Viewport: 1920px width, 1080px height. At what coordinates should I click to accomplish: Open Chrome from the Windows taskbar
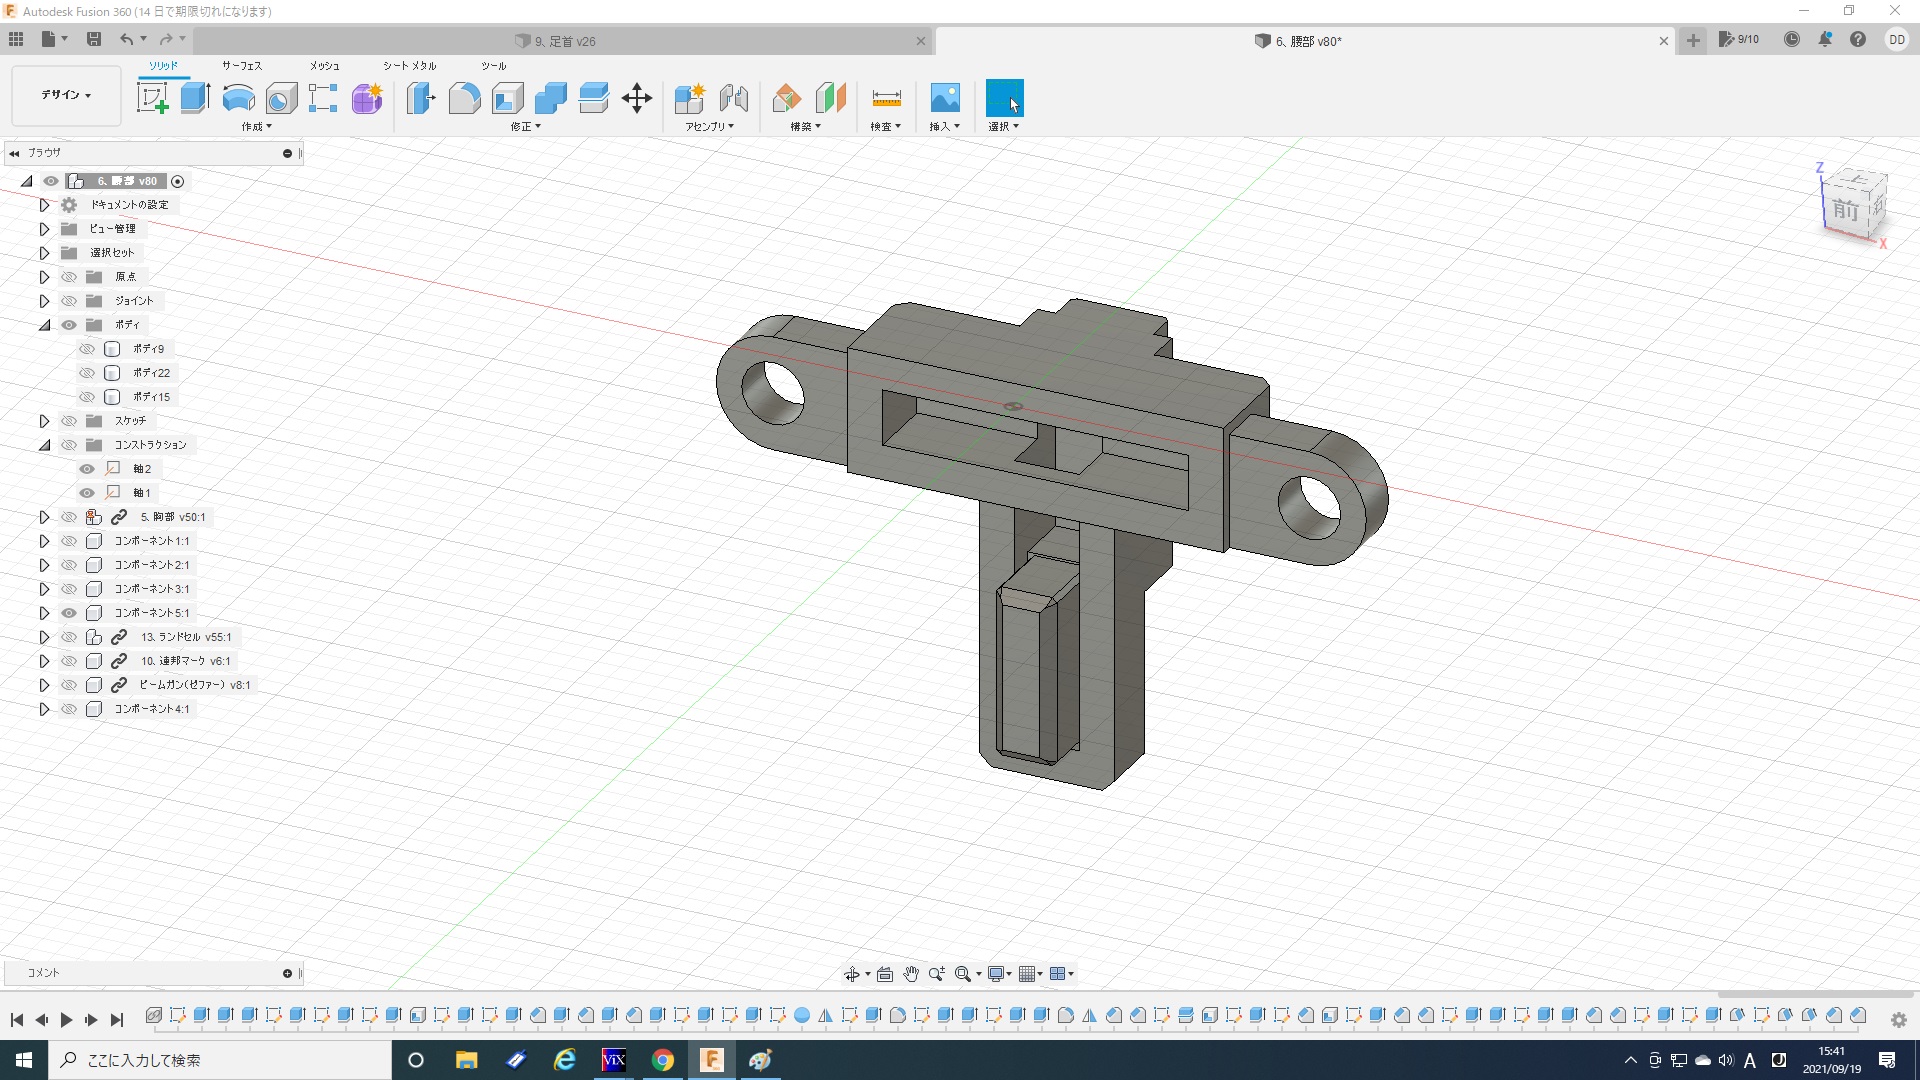click(x=662, y=1060)
